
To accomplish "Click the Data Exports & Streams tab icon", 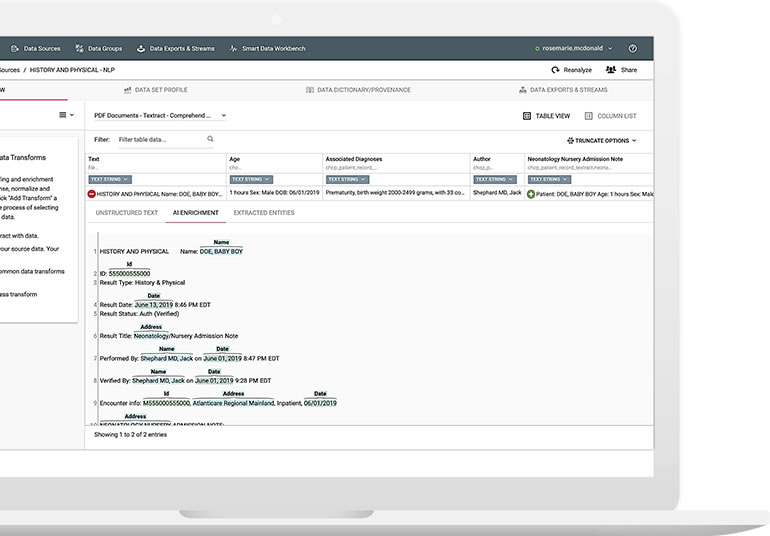I will coord(522,90).
